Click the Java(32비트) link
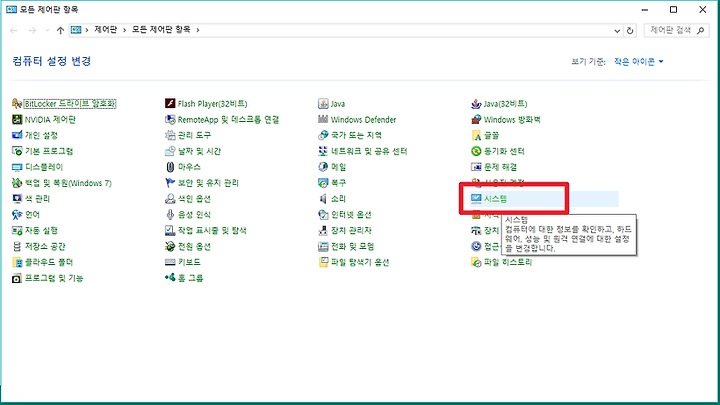720x405 pixels. 505,104
